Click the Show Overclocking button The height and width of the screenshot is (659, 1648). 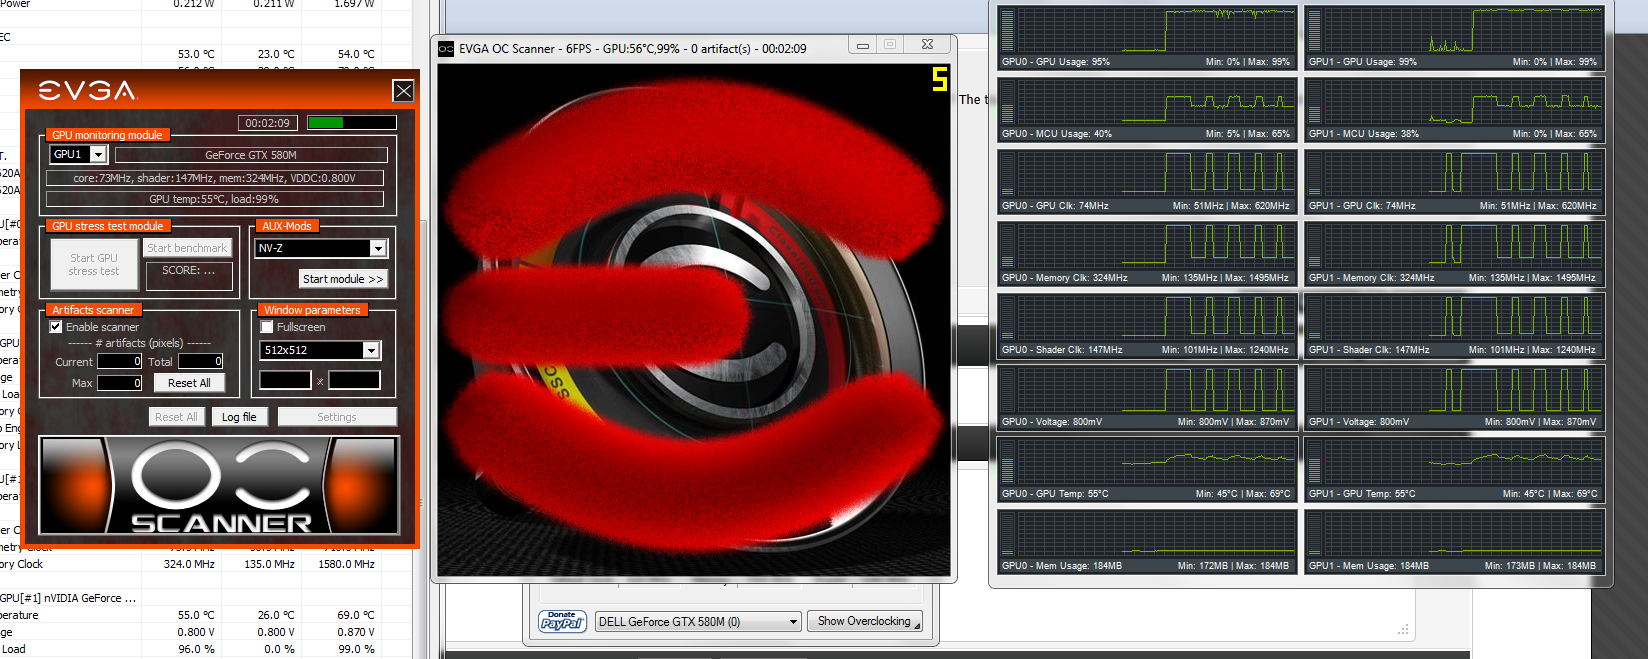point(864,621)
